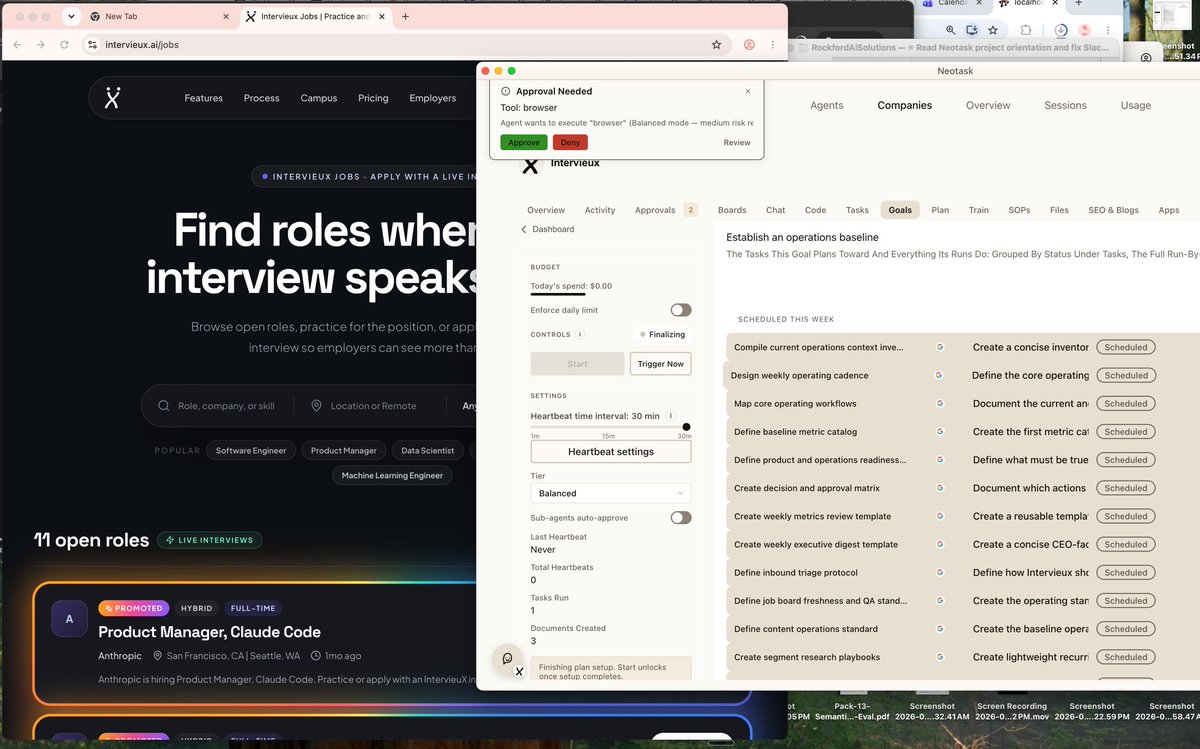1200x749 pixels.
Task: Go back in the Intervieux browser window
Action: (x=16, y=45)
